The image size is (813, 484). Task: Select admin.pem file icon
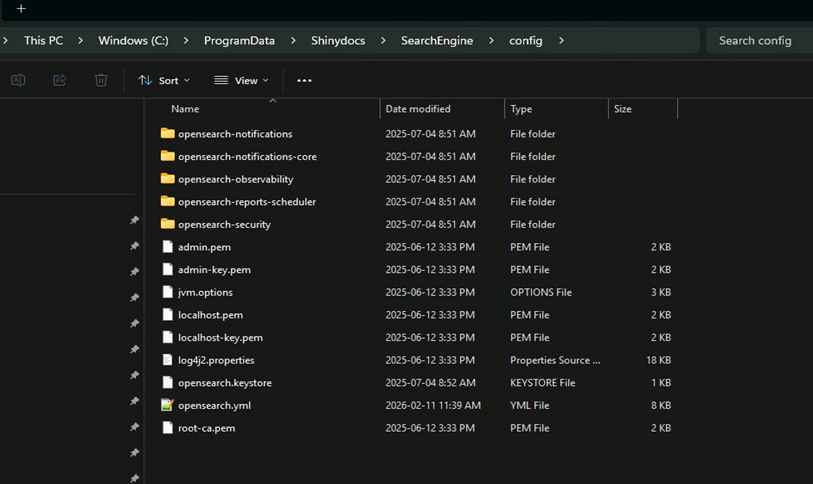167,246
